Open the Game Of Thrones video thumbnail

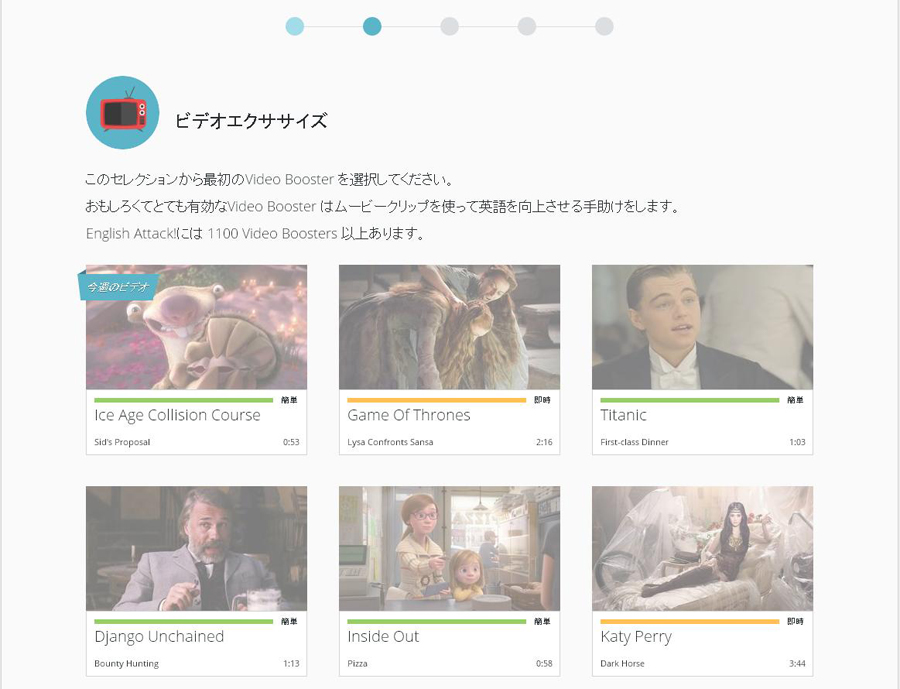point(449,327)
